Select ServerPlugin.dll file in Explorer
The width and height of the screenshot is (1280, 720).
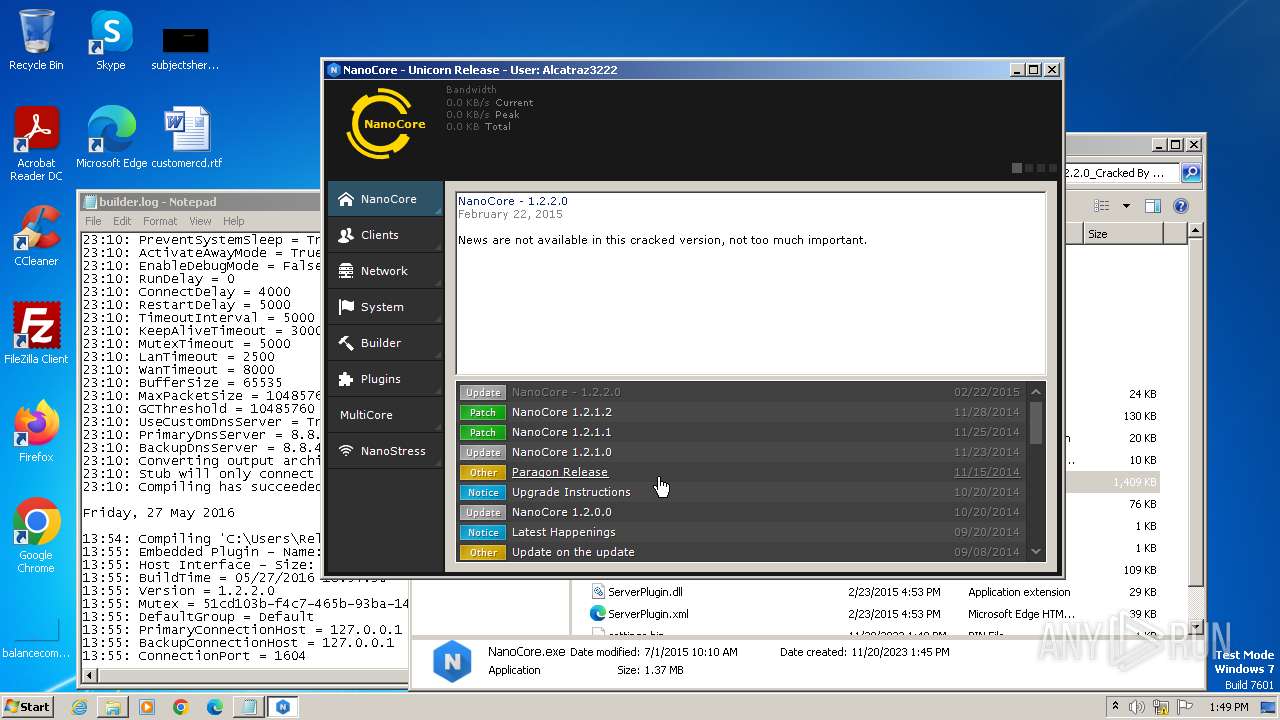pyautogui.click(x=645, y=592)
